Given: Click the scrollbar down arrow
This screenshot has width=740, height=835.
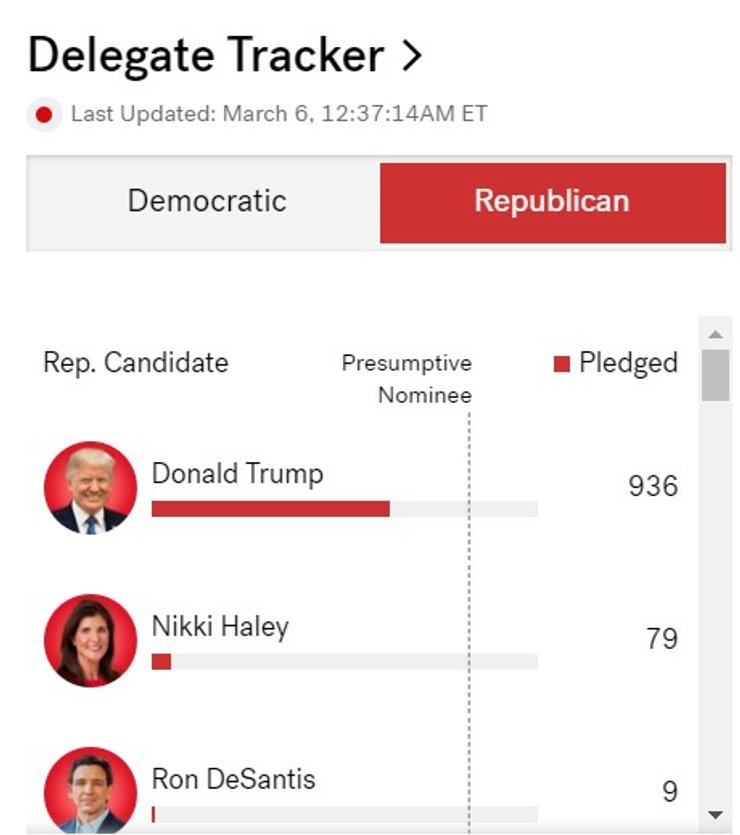Looking at the screenshot, I should (715, 816).
